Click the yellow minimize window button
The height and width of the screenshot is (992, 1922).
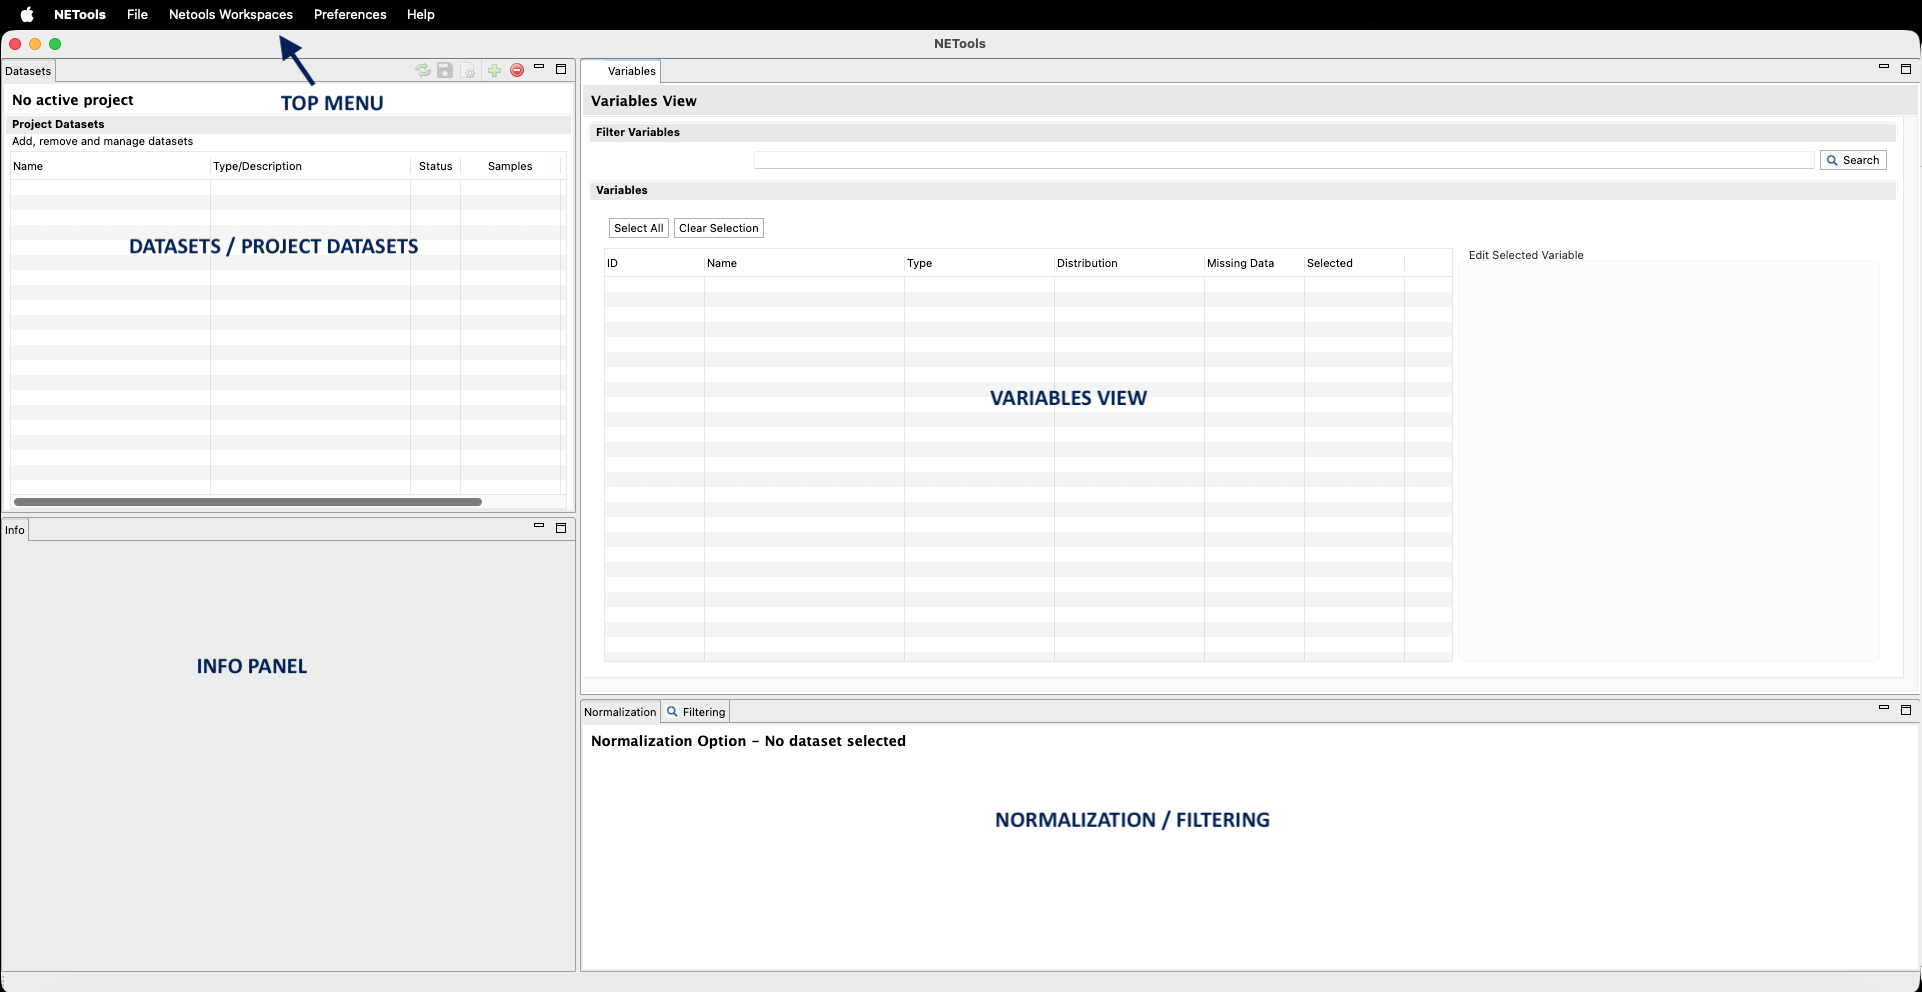[x=35, y=44]
